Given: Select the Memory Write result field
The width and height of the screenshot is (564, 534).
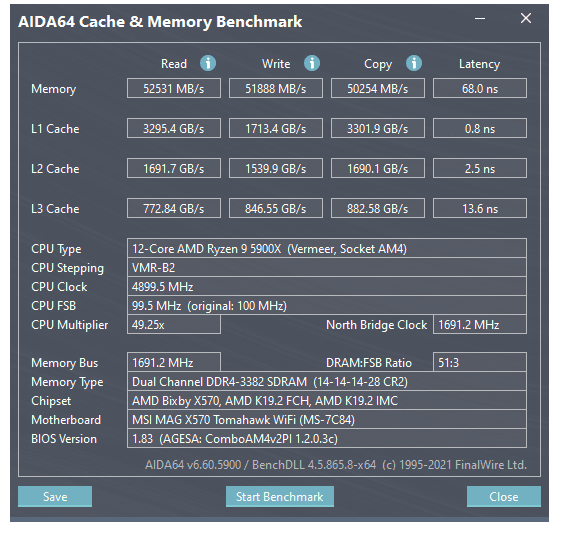Looking at the screenshot, I should (x=276, y=88).
